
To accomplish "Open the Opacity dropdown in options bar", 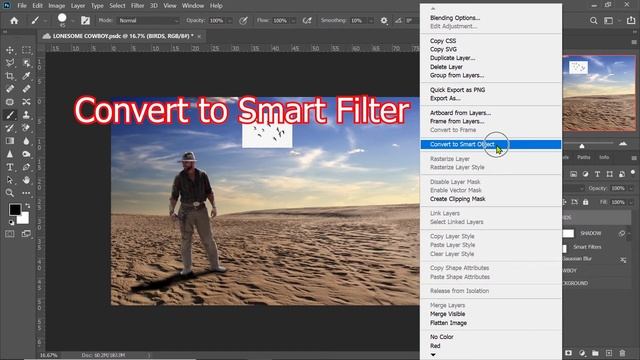I will [x=230, y=20].
